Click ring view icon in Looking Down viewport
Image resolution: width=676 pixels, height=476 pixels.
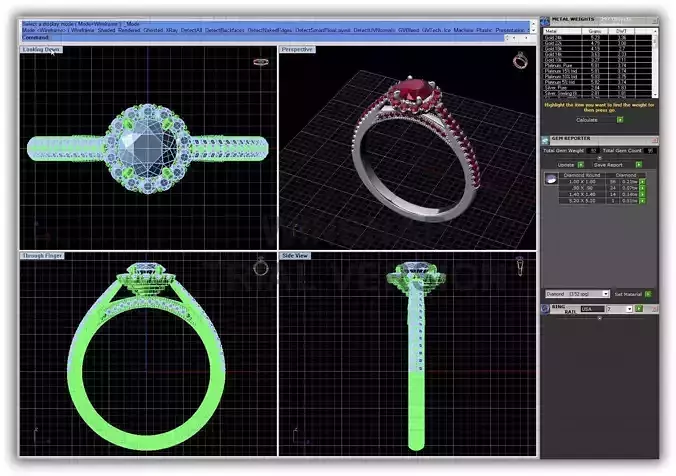tap(261, 62)
